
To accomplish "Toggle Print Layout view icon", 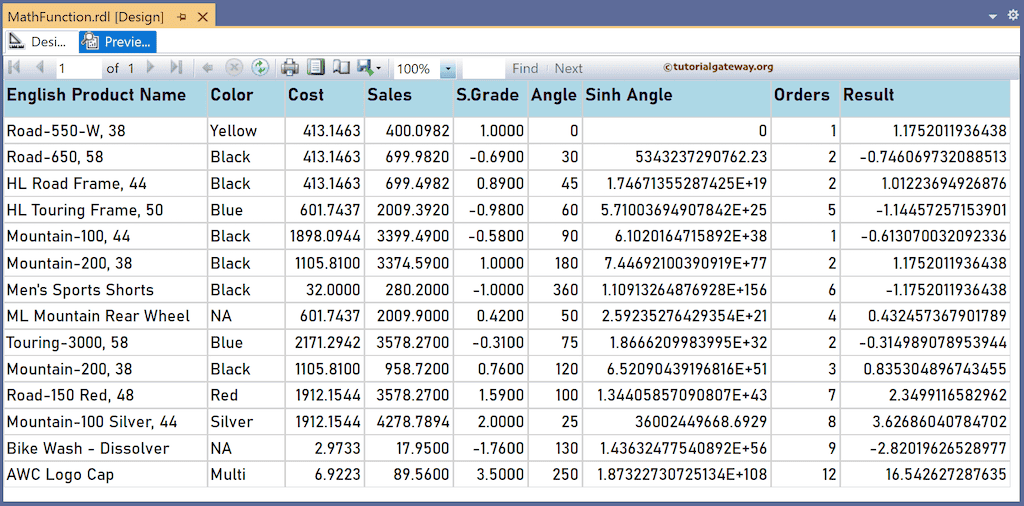I will tap(316, 68).
